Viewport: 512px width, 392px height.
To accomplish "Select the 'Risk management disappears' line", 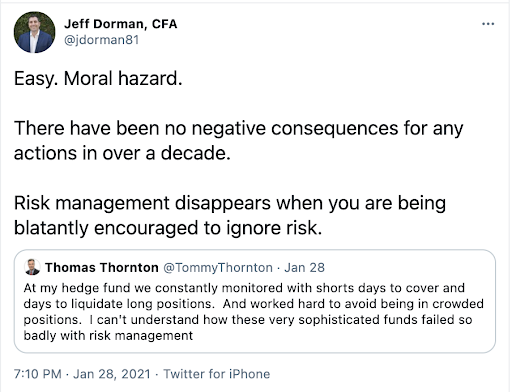I will pyautogui.click(x=230, y=203).
